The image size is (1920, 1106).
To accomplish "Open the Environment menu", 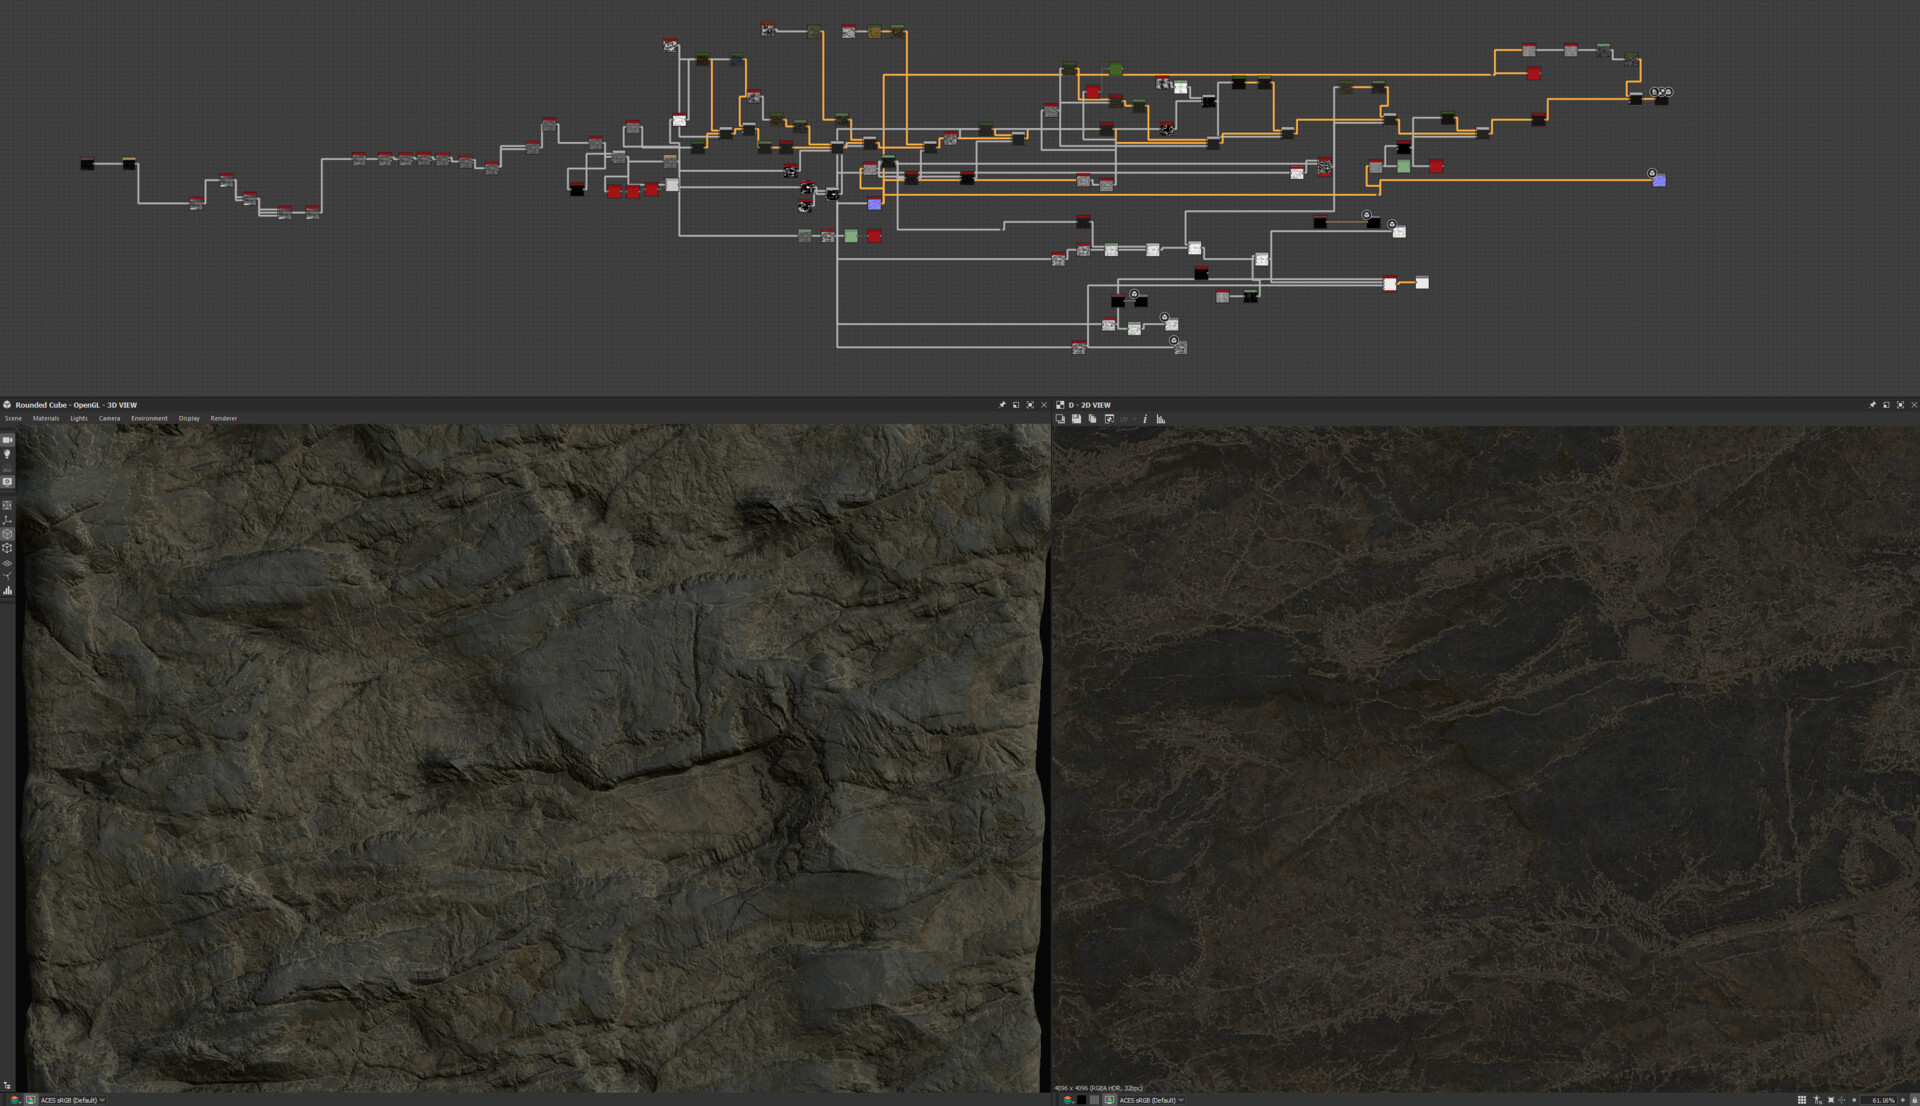I will [x=149, y=418].
